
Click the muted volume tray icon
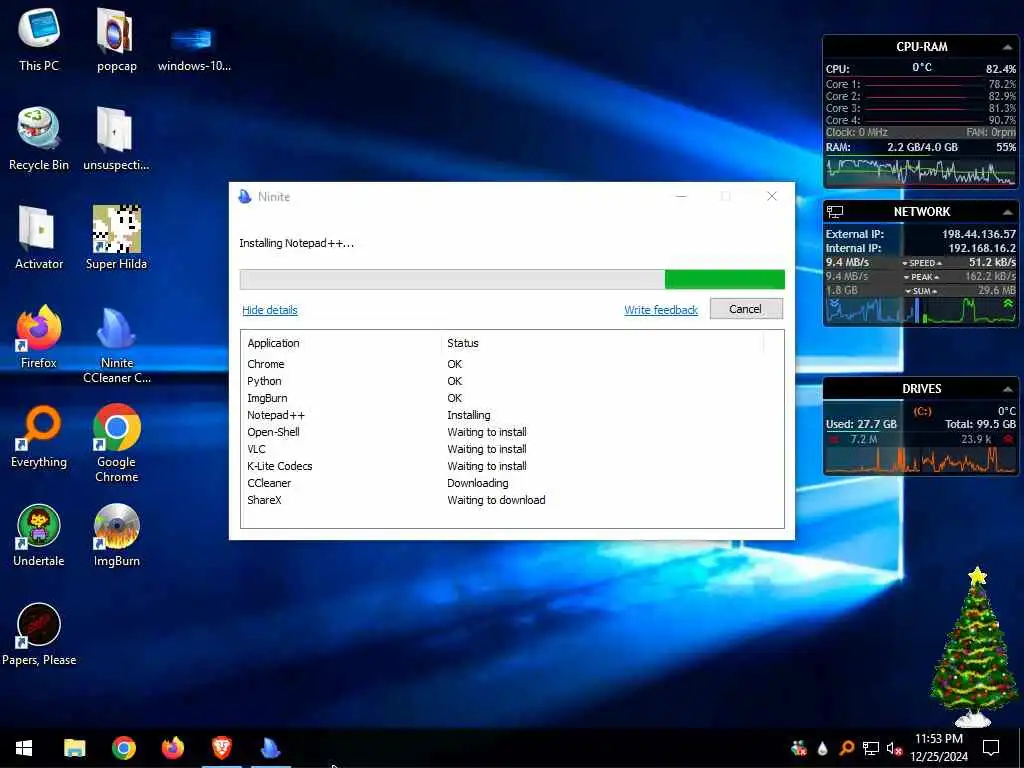point(894,748)
